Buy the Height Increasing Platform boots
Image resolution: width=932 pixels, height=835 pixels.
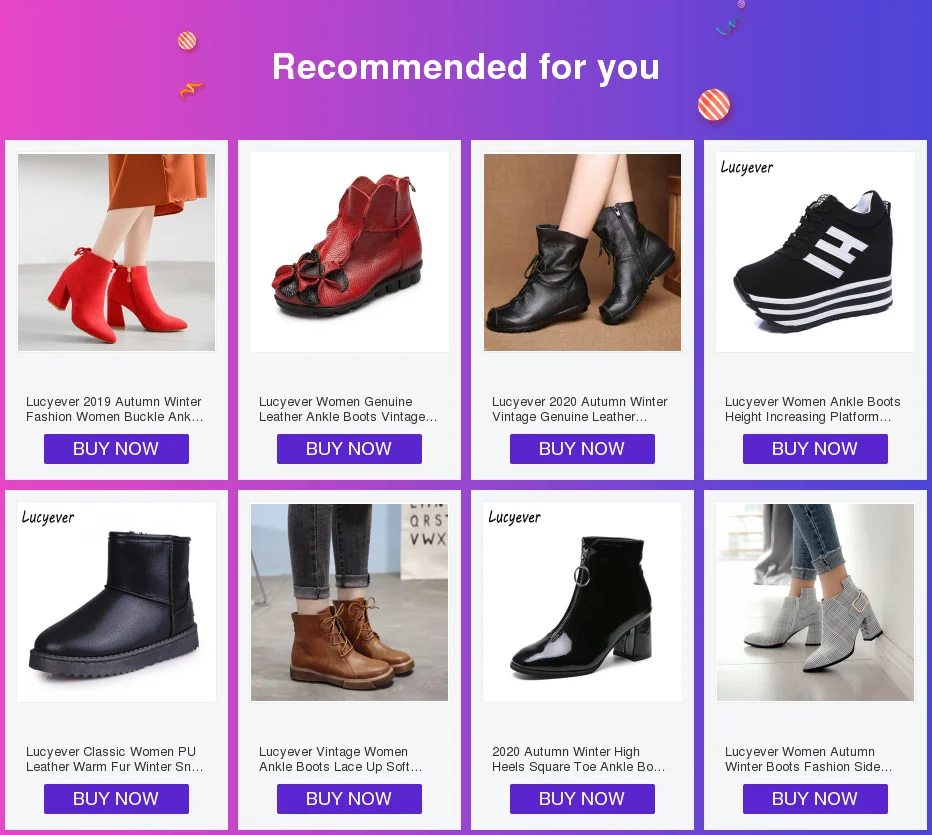click(x=816, y=449)
